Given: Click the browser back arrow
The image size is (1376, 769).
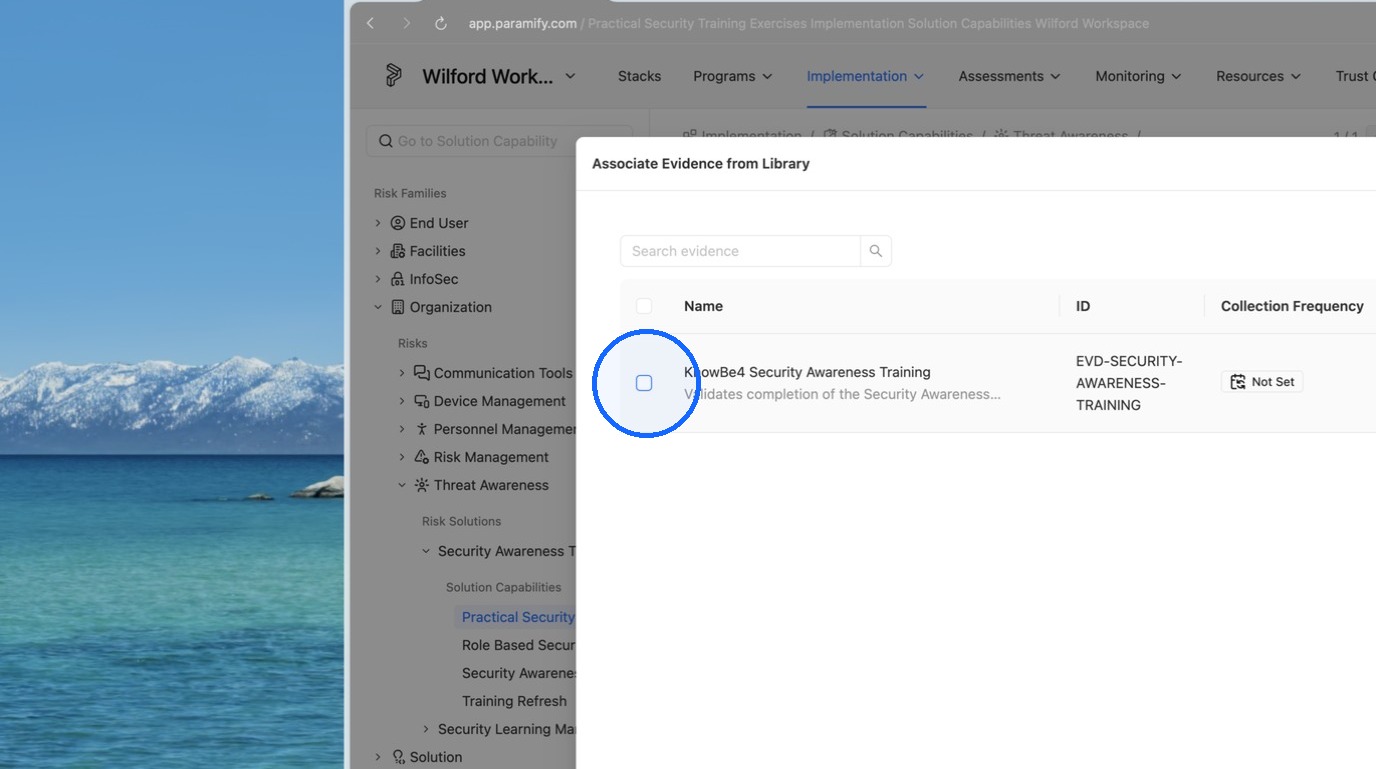Looking at the screenshot, I should (370, 23).
